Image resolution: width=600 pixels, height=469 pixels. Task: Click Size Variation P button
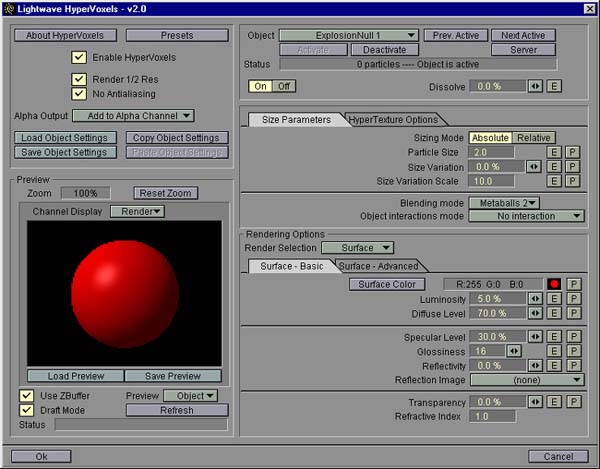tap(572, 167)
